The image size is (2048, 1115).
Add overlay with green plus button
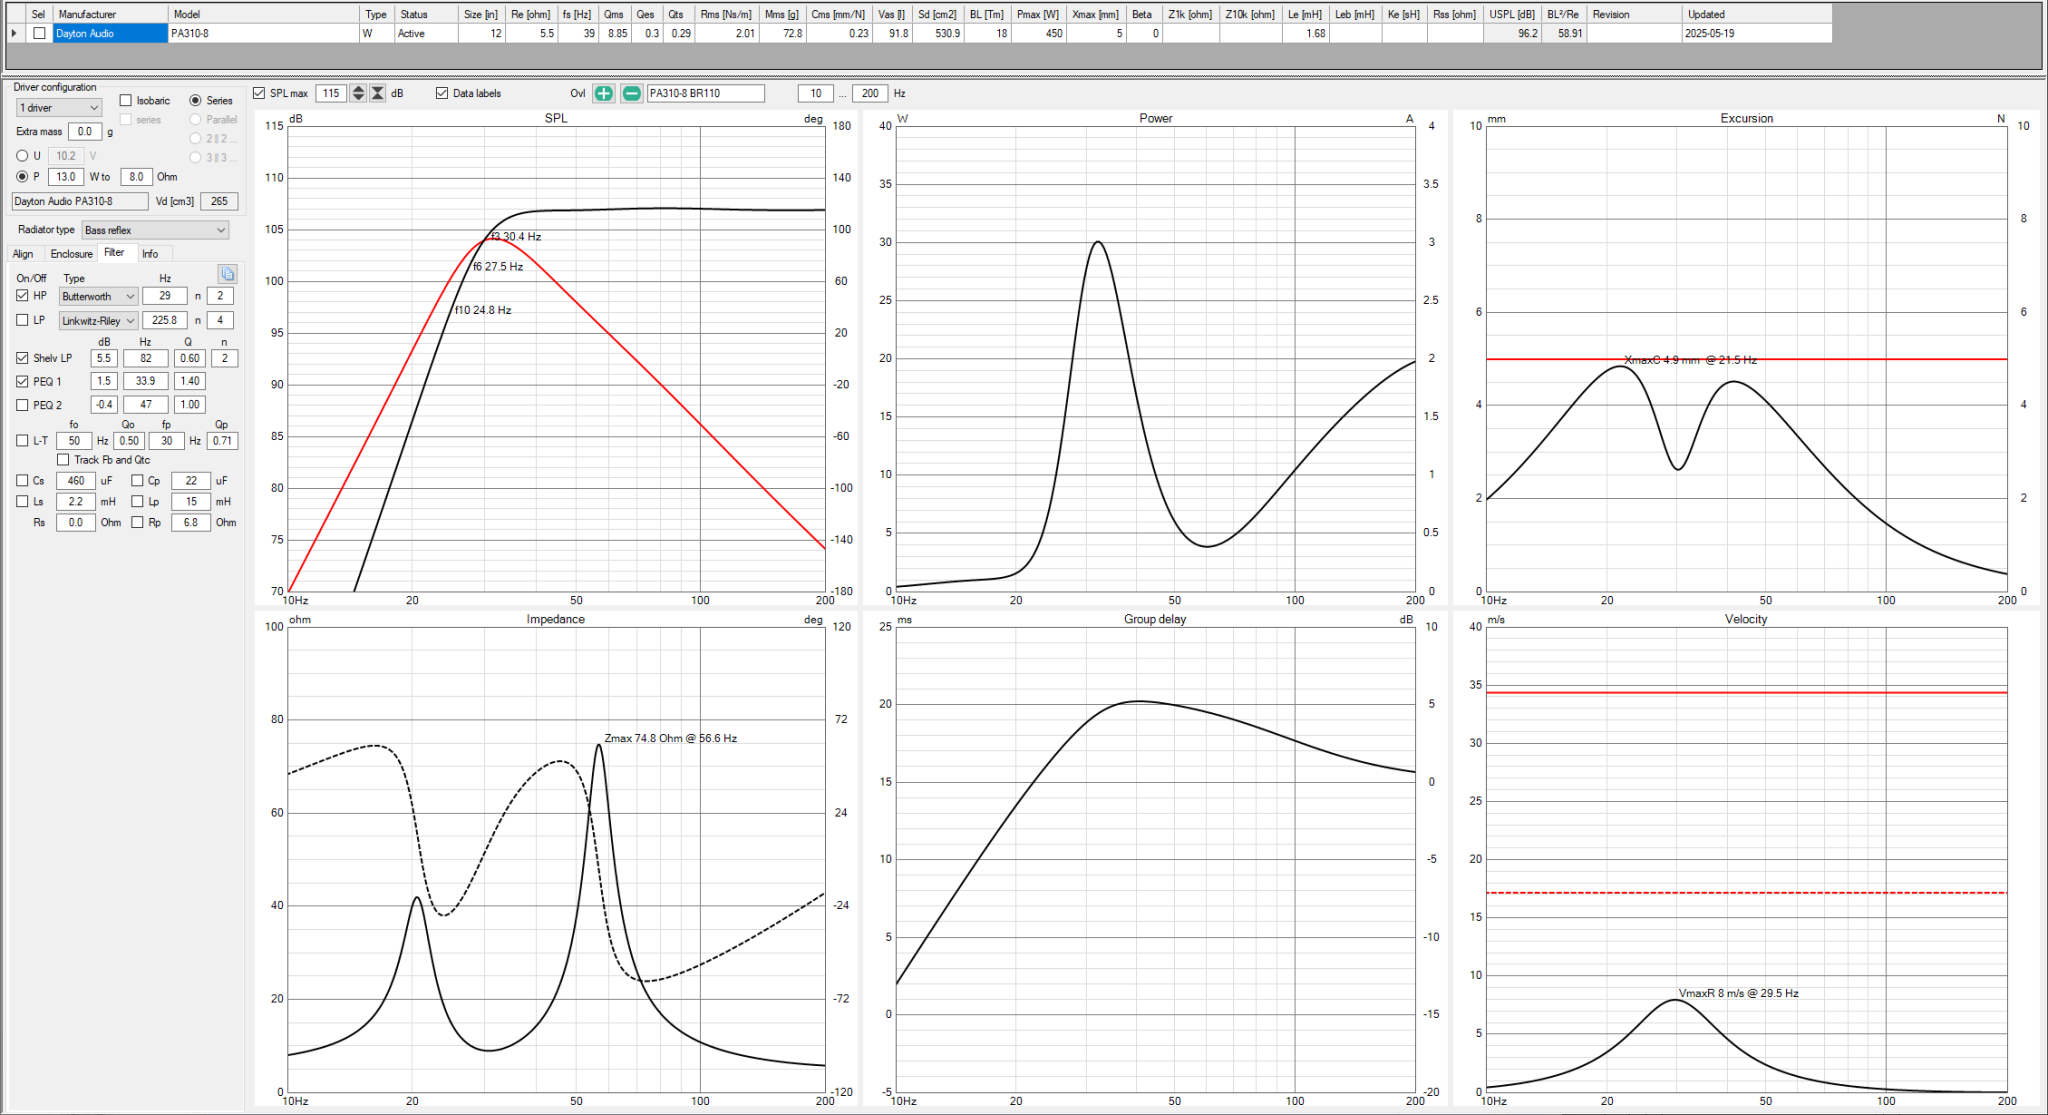tap(603, 93)
